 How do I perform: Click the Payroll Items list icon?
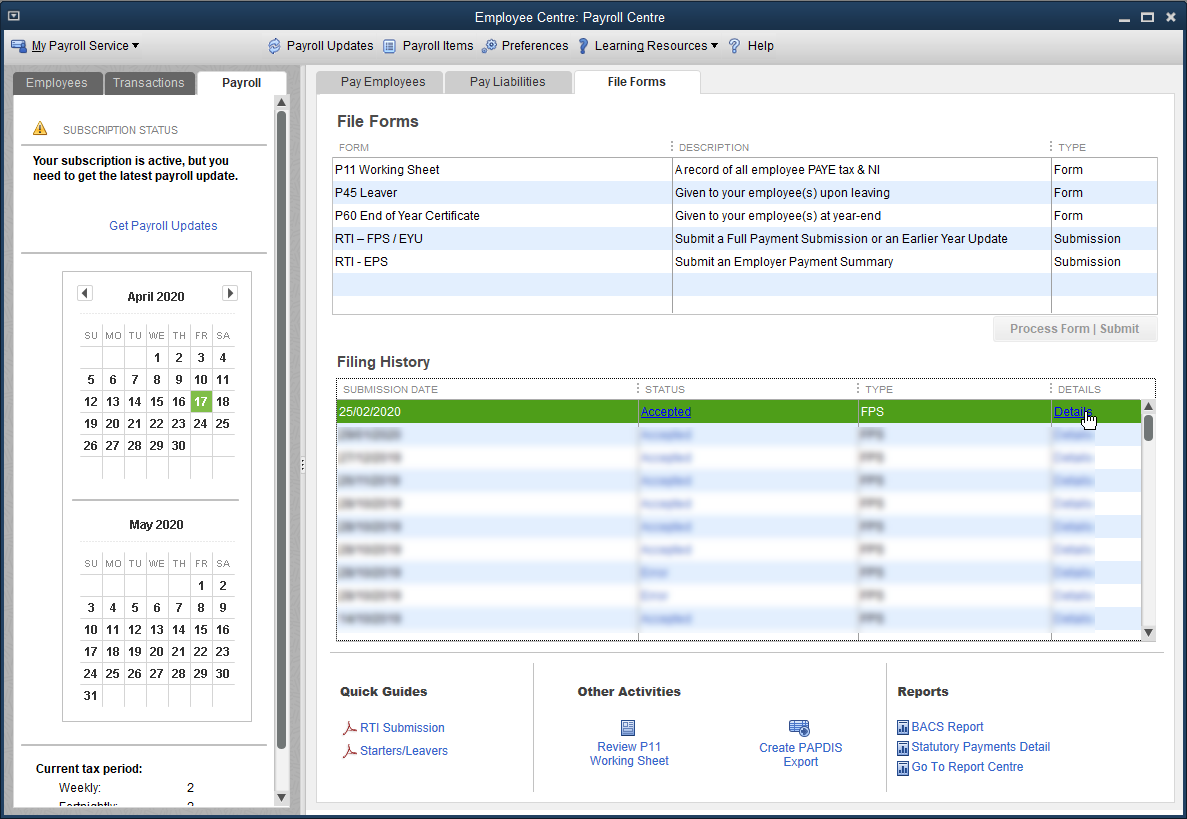click(x=389, y=46)
